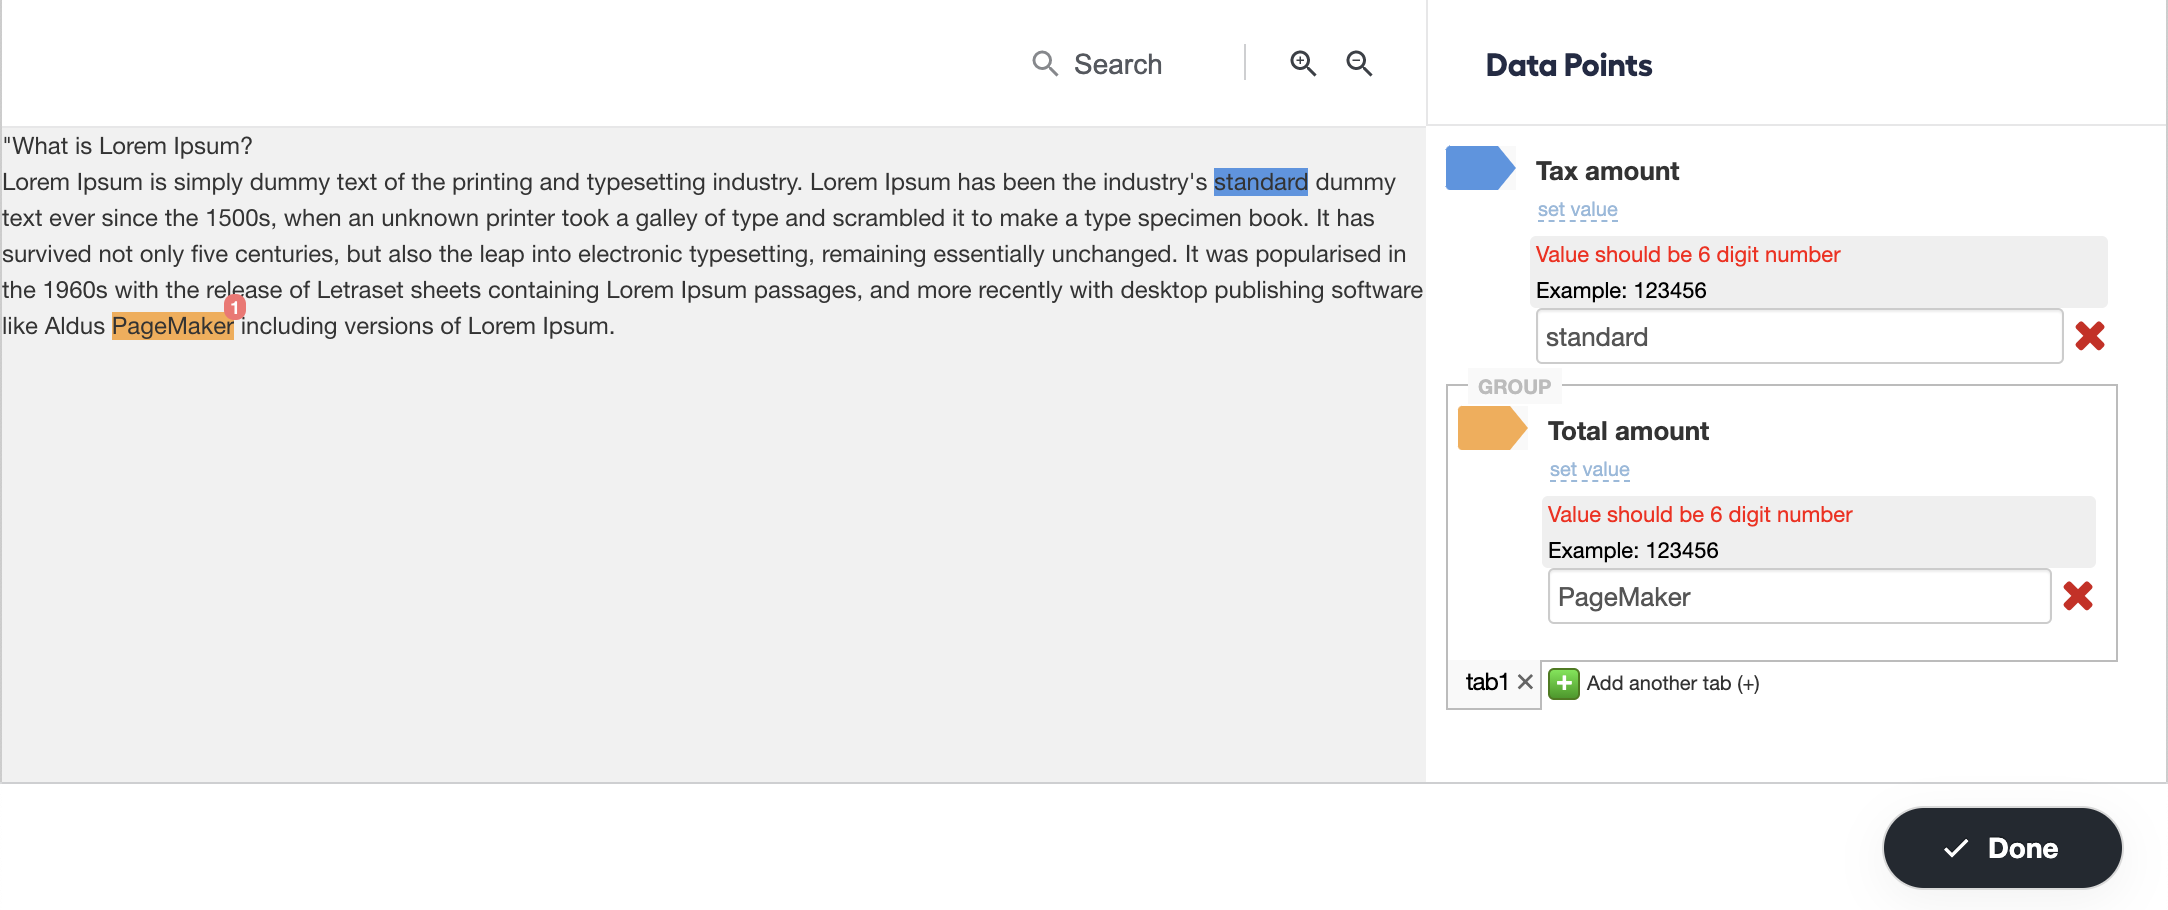The height and width of the screenshot is (910, 2168).
Task: Click the Total amount heading
Action: (1628, 431)
